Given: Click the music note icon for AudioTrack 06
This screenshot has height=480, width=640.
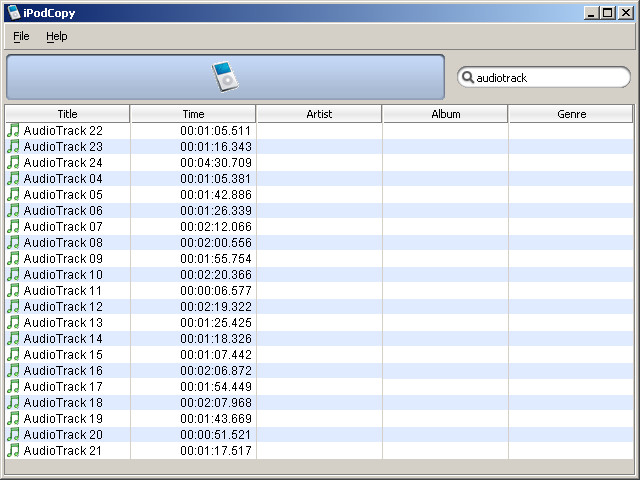Looking at the screenshot, I should coord(13,211).
